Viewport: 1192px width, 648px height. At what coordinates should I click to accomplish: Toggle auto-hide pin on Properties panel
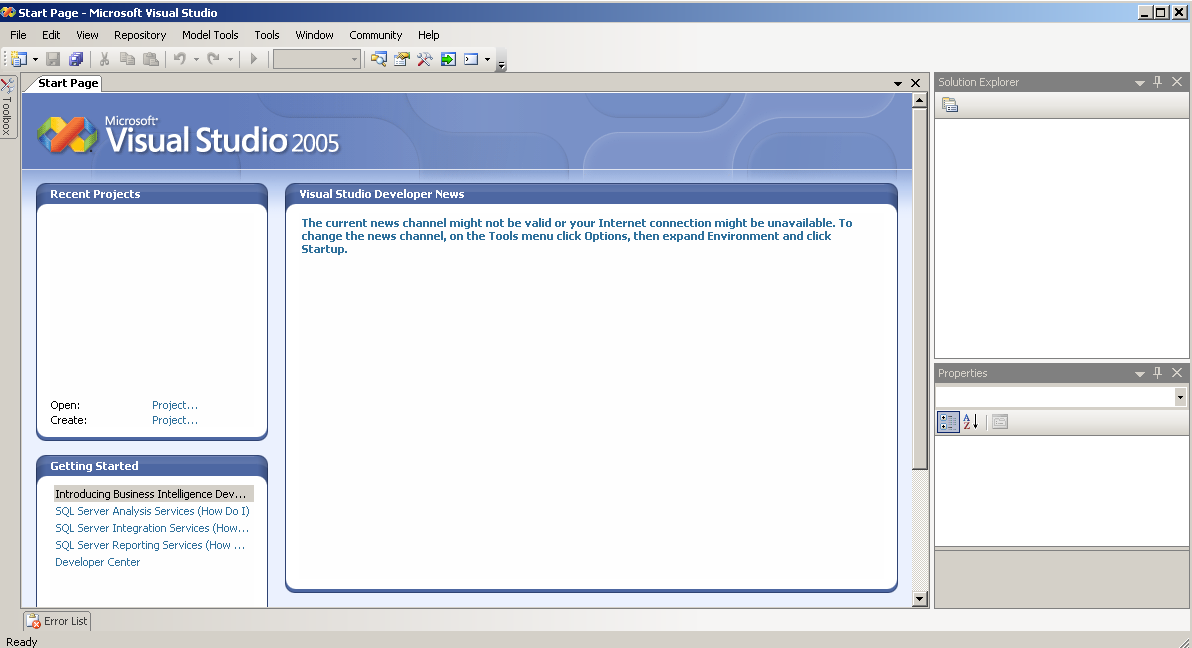click(x=1158, y=373)
